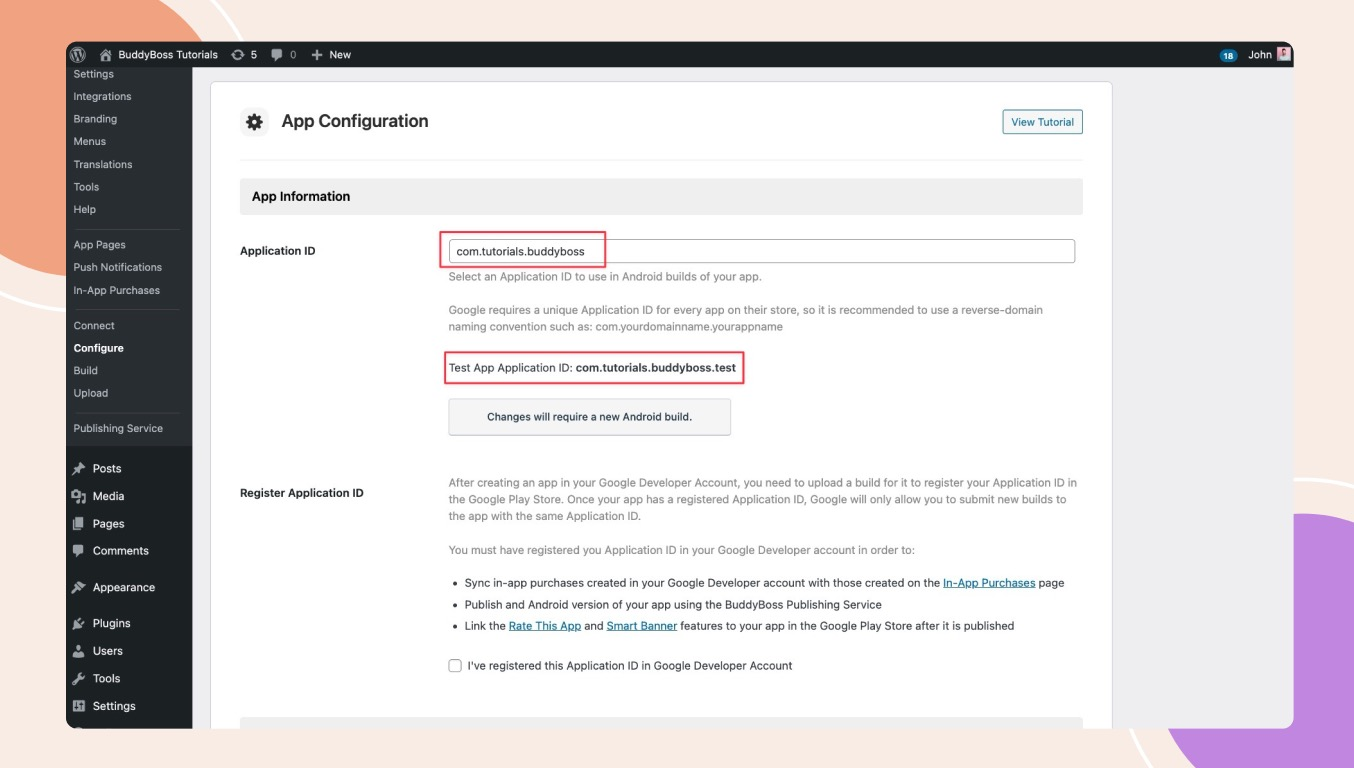1354x768 pixels.
Task: Open Media menu label
Action: tap(108, 496)
